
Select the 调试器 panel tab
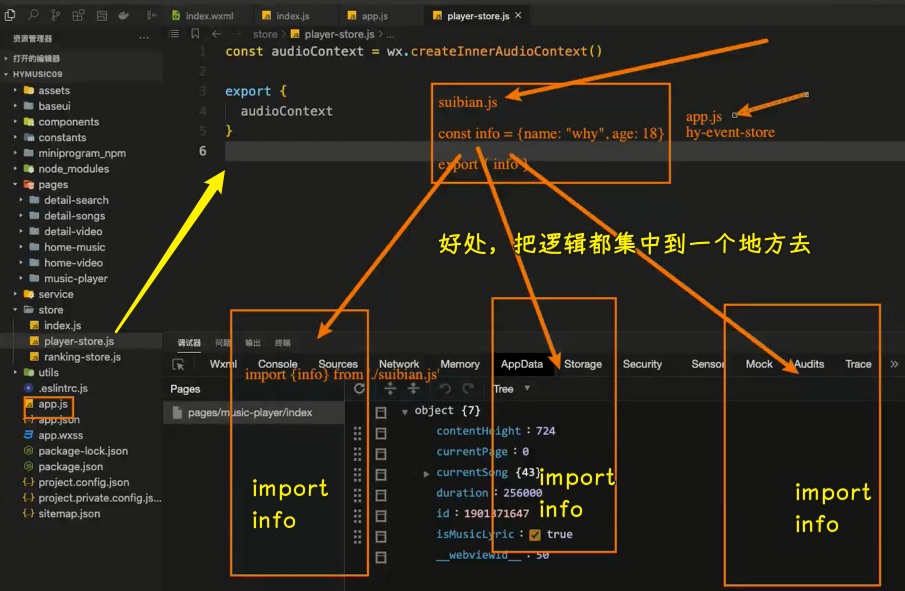tap(189, 343)
